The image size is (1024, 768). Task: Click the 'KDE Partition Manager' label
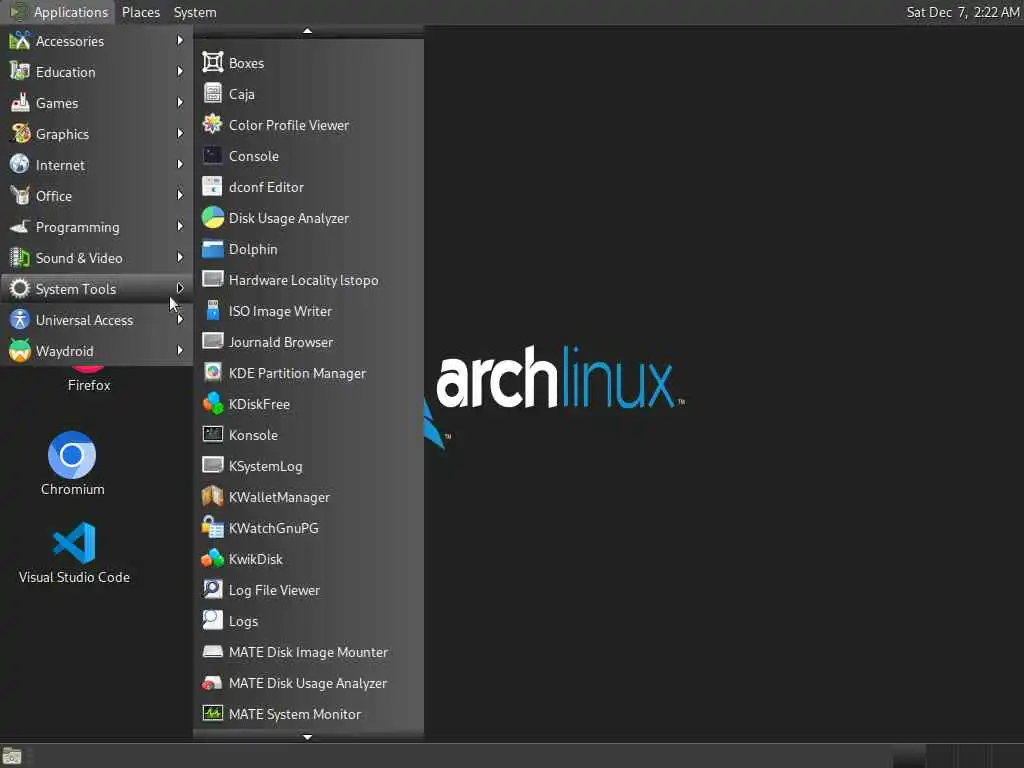pos(297,373)
